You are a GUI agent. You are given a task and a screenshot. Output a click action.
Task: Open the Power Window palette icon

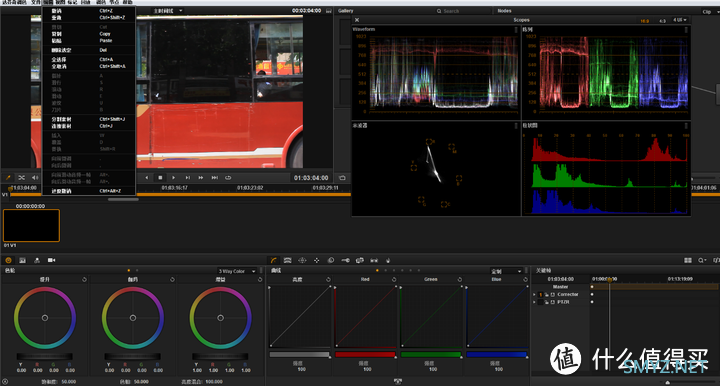pos(302,260)
